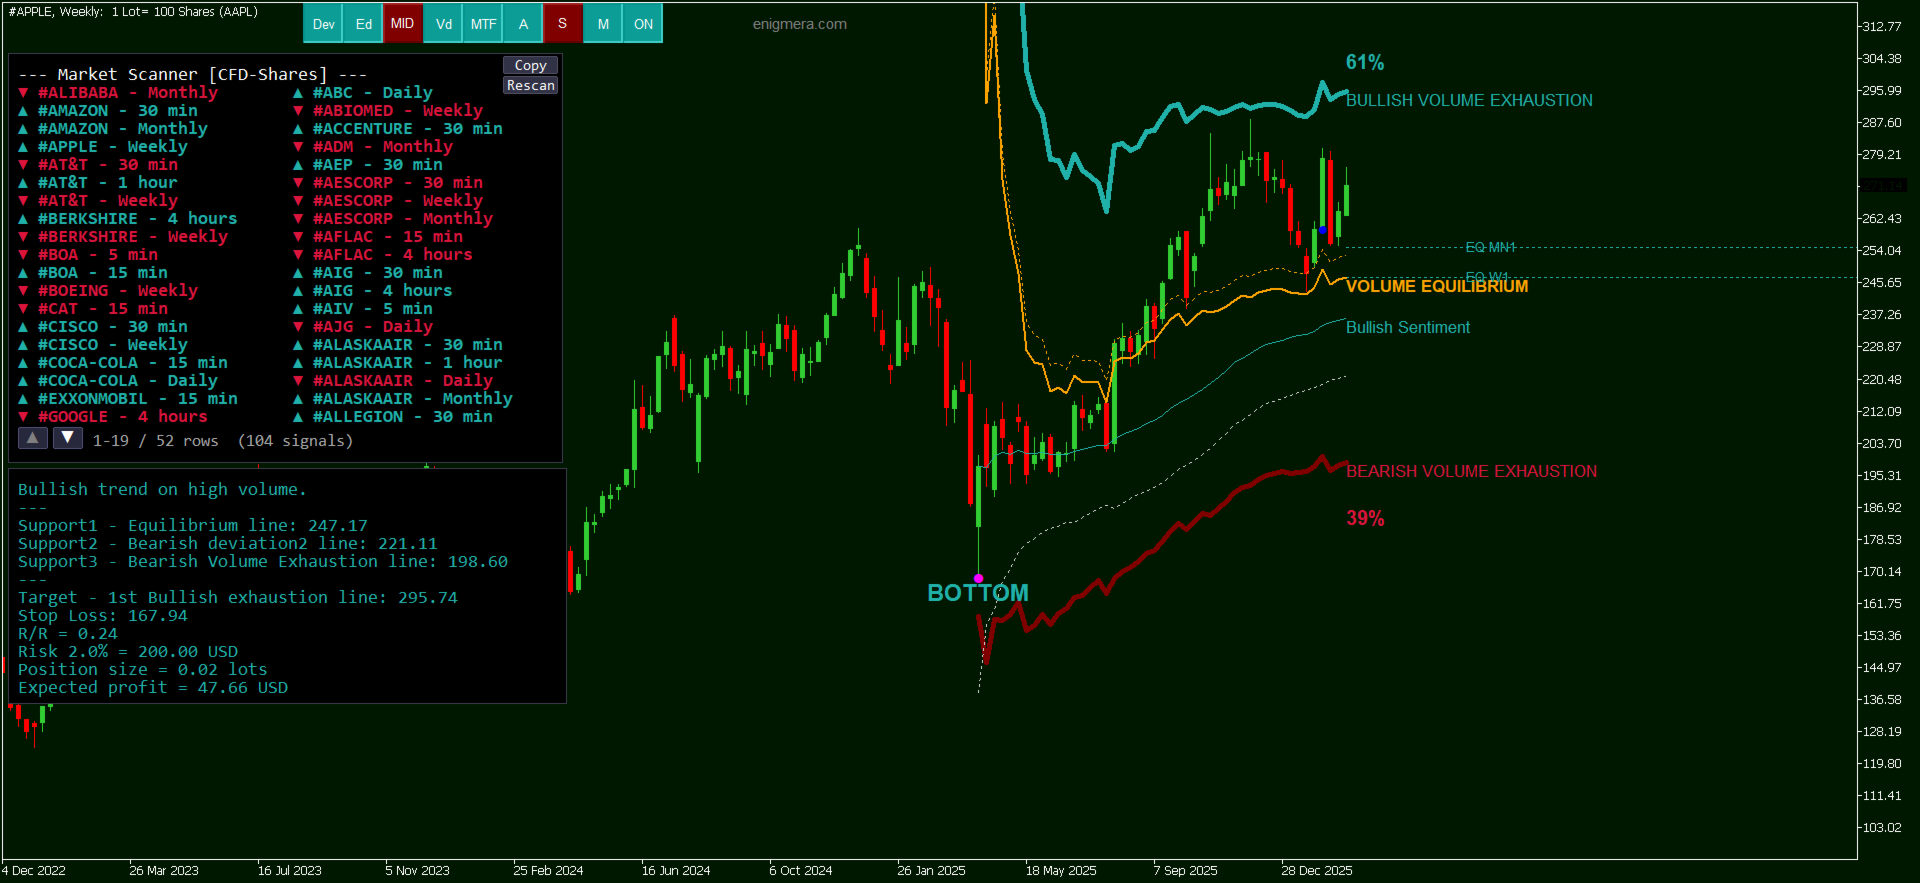Click the '1-19 / 52 rows' pager text
The image size is (1920, 883).
(x=156, y=441)
